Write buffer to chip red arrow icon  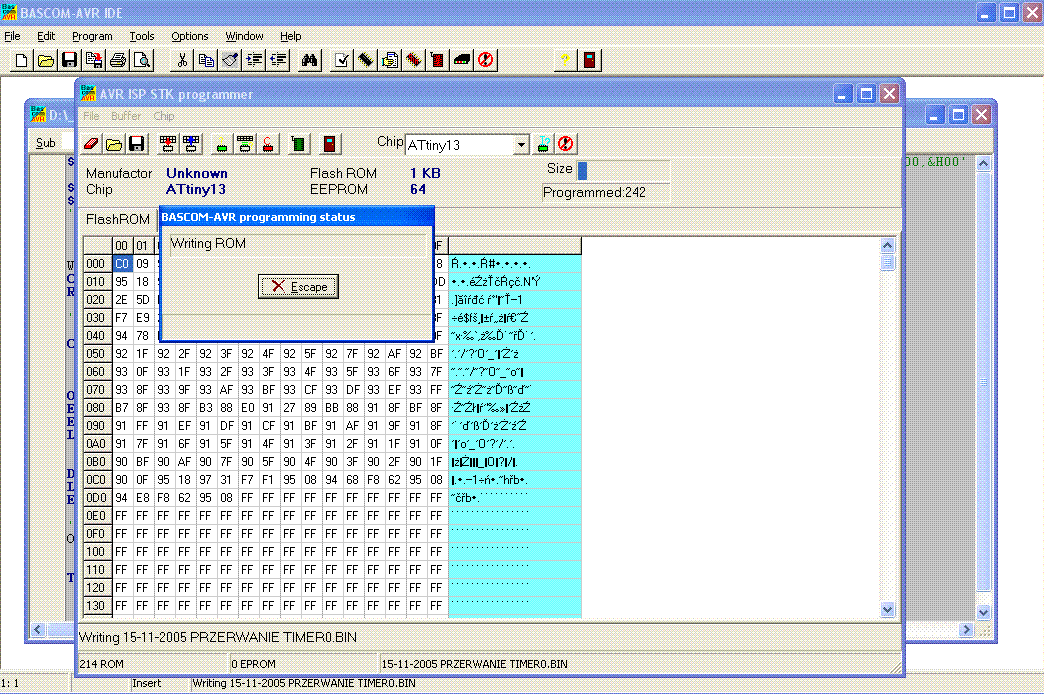pos(168,144)
